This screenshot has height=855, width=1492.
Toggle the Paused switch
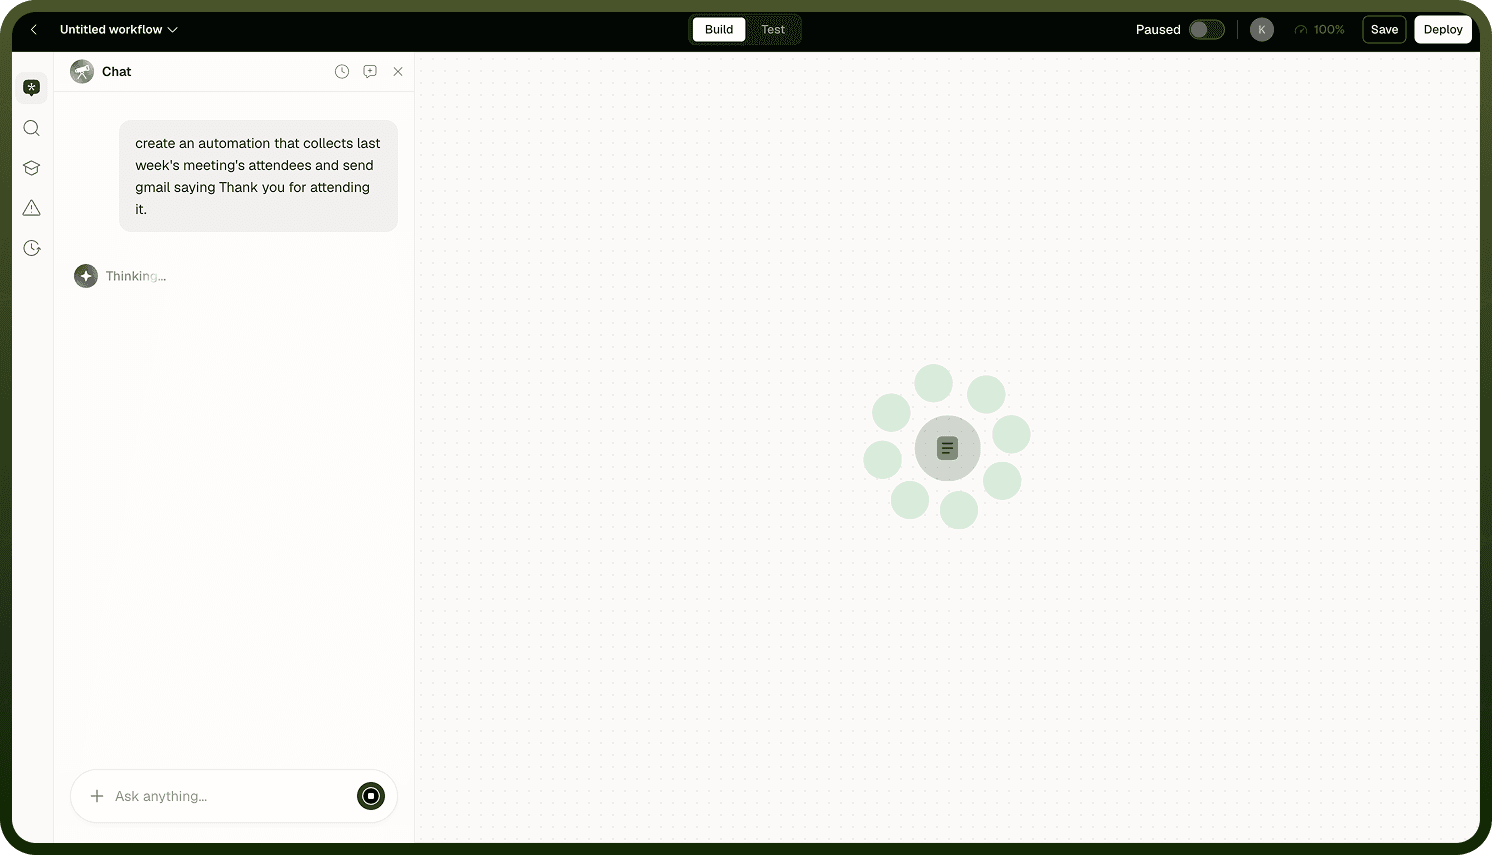[1207, 30]
